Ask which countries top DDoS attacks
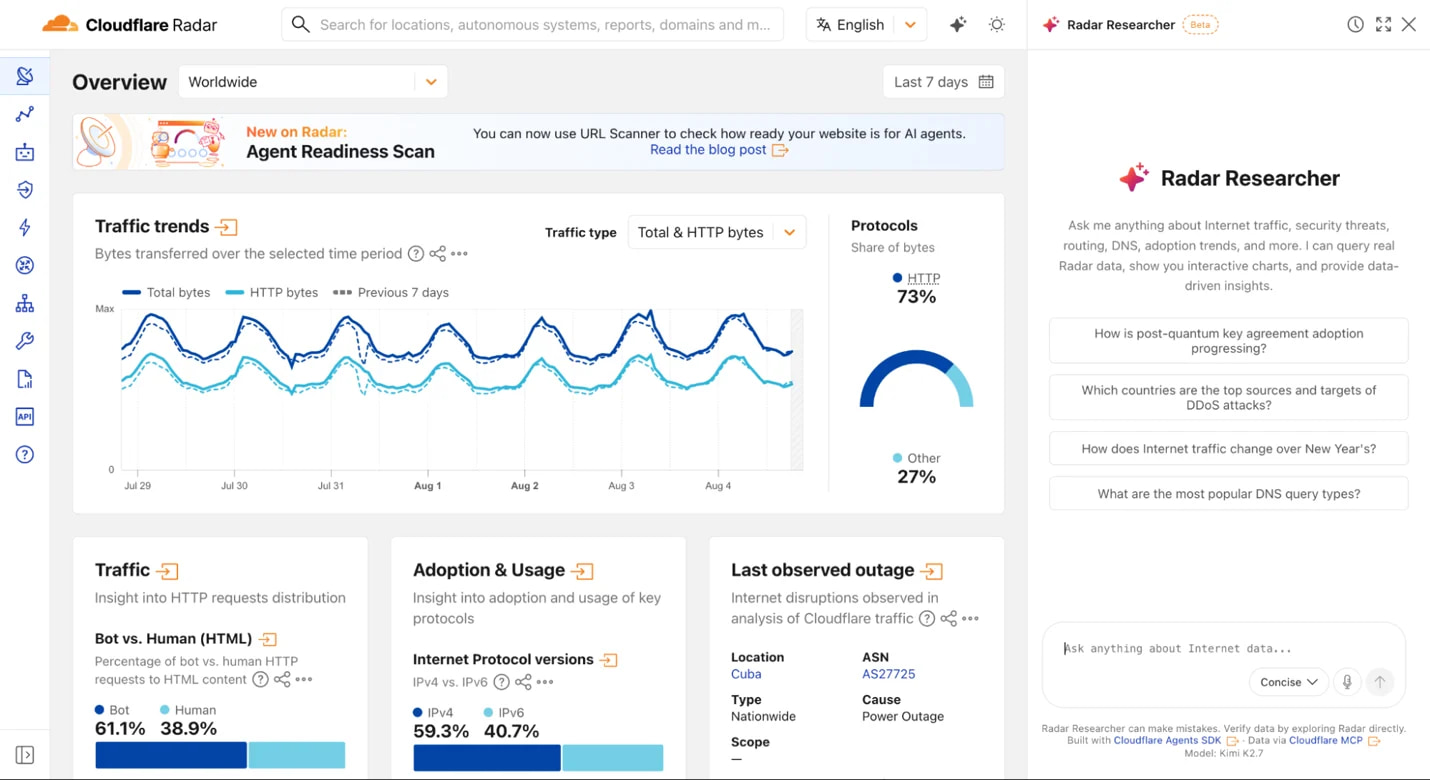This screenshot has width=1430, height=780. 1228,398
